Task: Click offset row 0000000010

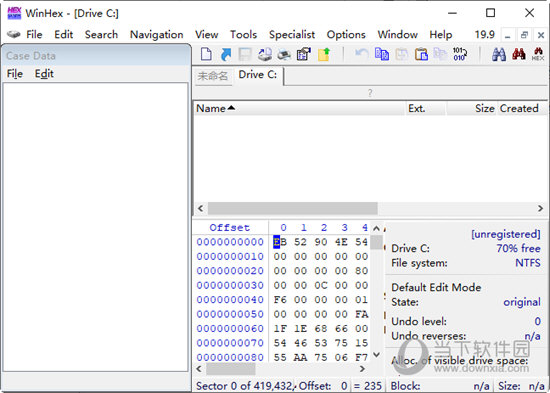Action: [x=230, y=256]
